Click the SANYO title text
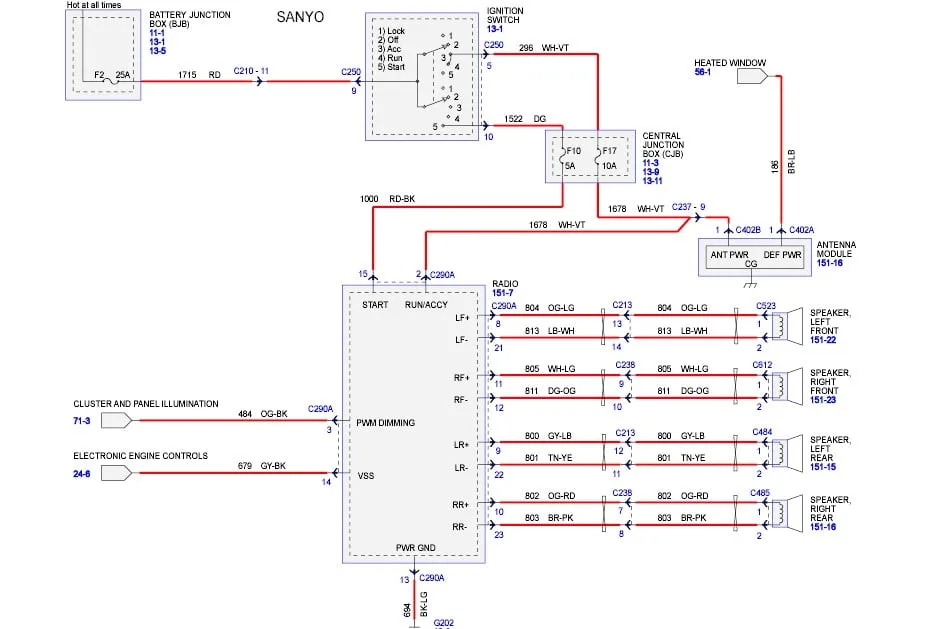Image resolution: width=926 pixels, height=629 pixels. click(300, 17)
